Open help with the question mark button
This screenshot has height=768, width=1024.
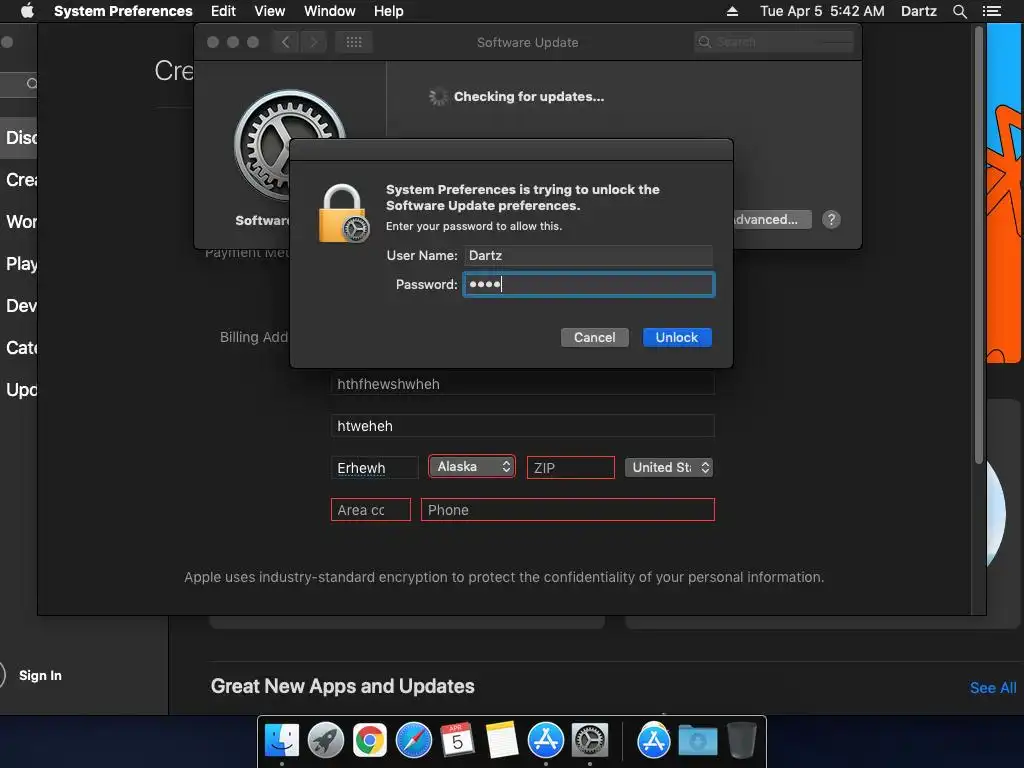(831, 219)
